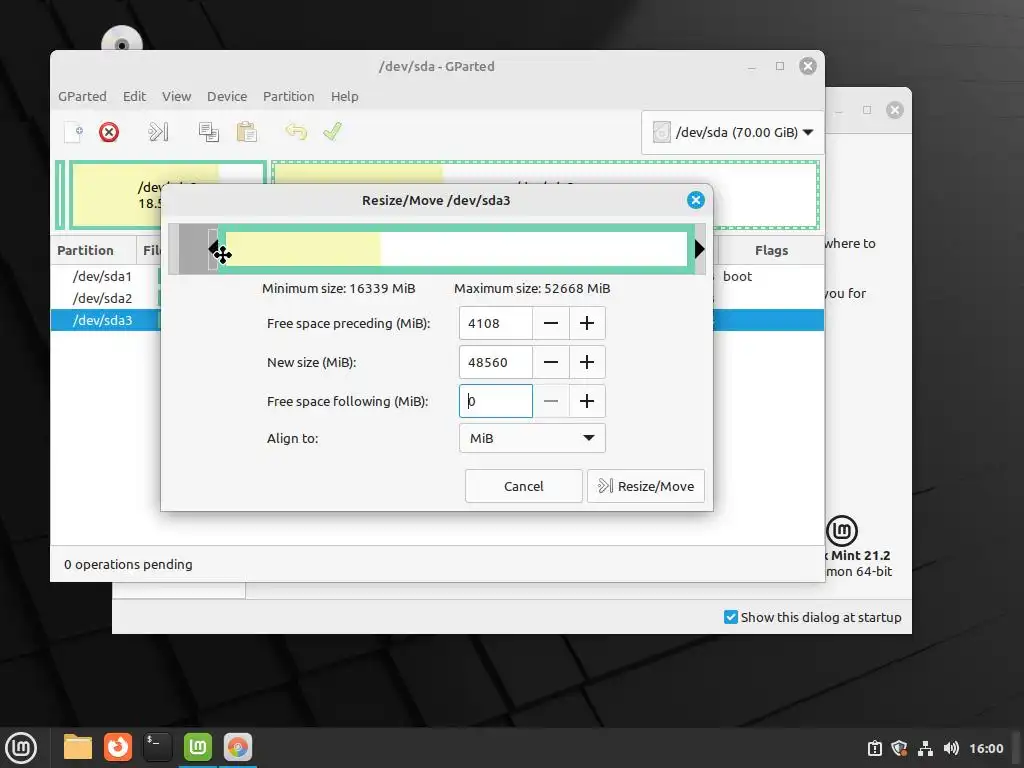Click the left resize handle arrow
The width and height of the screenshot is (1024, 768).
pyautogui.click(x=213, y=249)
